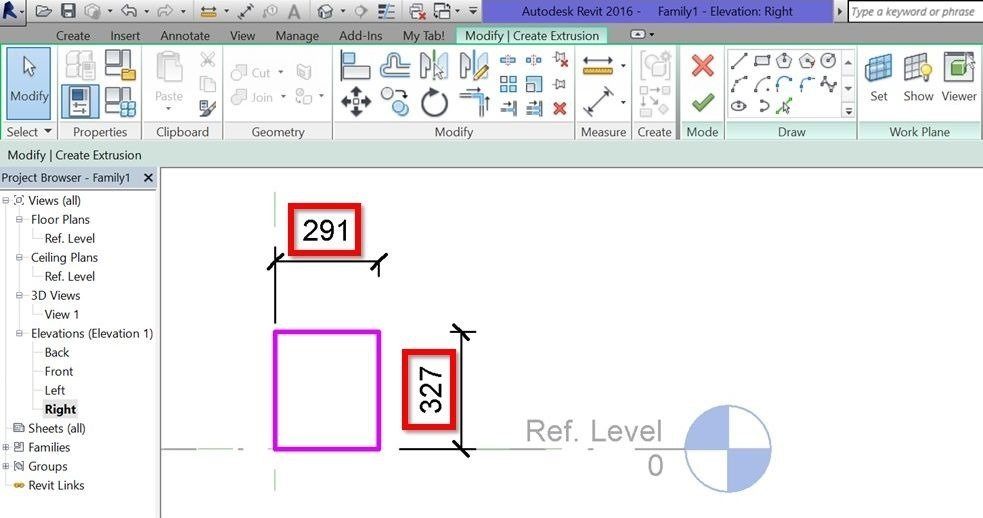Open the Revit application menu button
Screen dimensions: 983x518
[x=12, y=11]
